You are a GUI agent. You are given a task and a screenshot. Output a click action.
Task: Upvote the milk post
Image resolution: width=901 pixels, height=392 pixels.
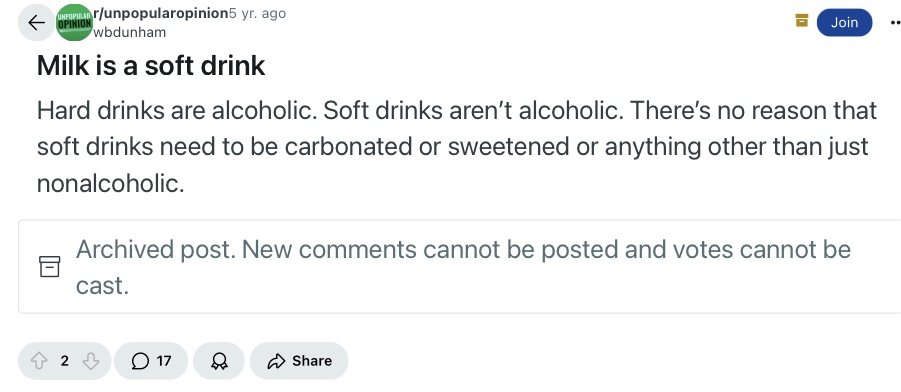tap(39, 361)
